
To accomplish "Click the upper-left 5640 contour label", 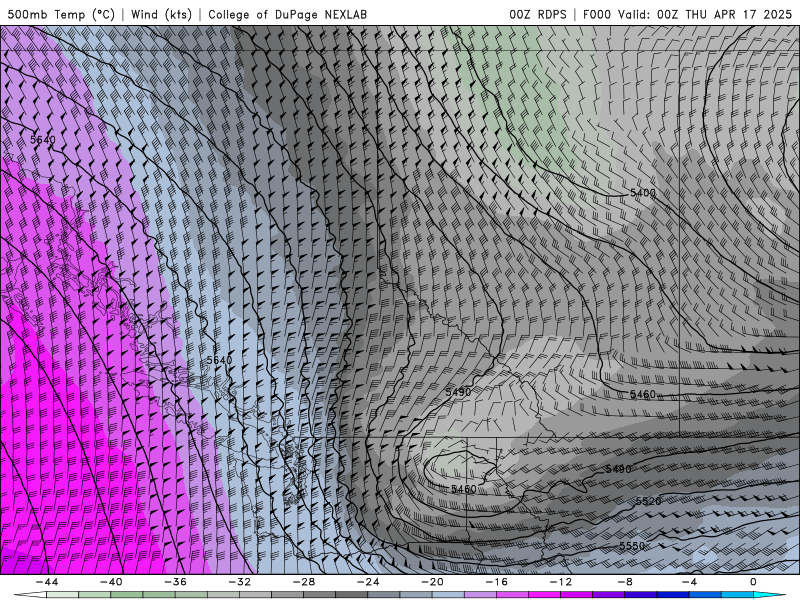I will click(43, 140).
